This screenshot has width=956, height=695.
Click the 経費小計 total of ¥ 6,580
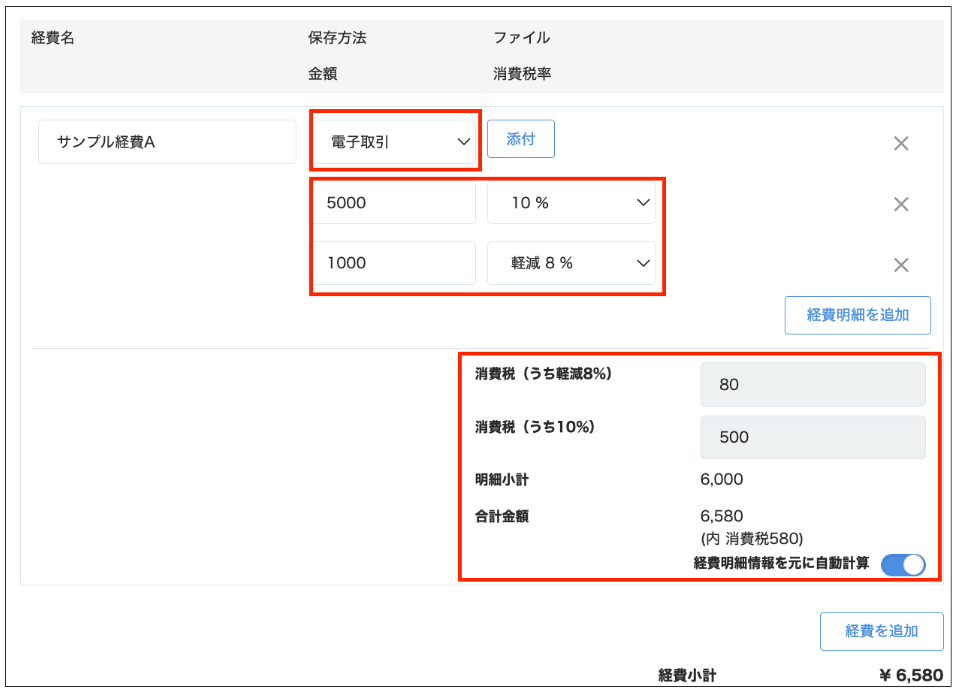910,675
